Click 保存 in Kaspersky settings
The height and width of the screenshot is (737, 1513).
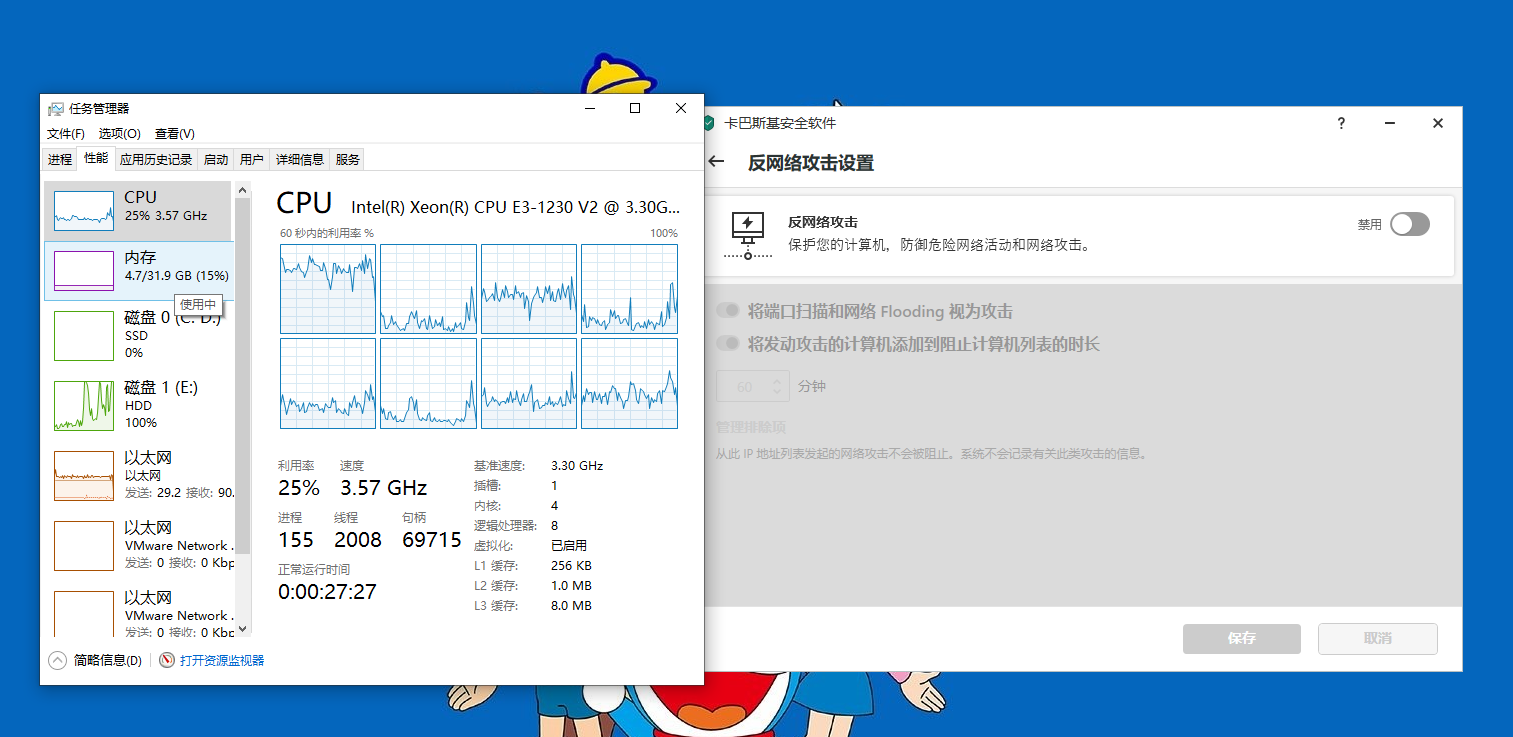pos(1242,638)
